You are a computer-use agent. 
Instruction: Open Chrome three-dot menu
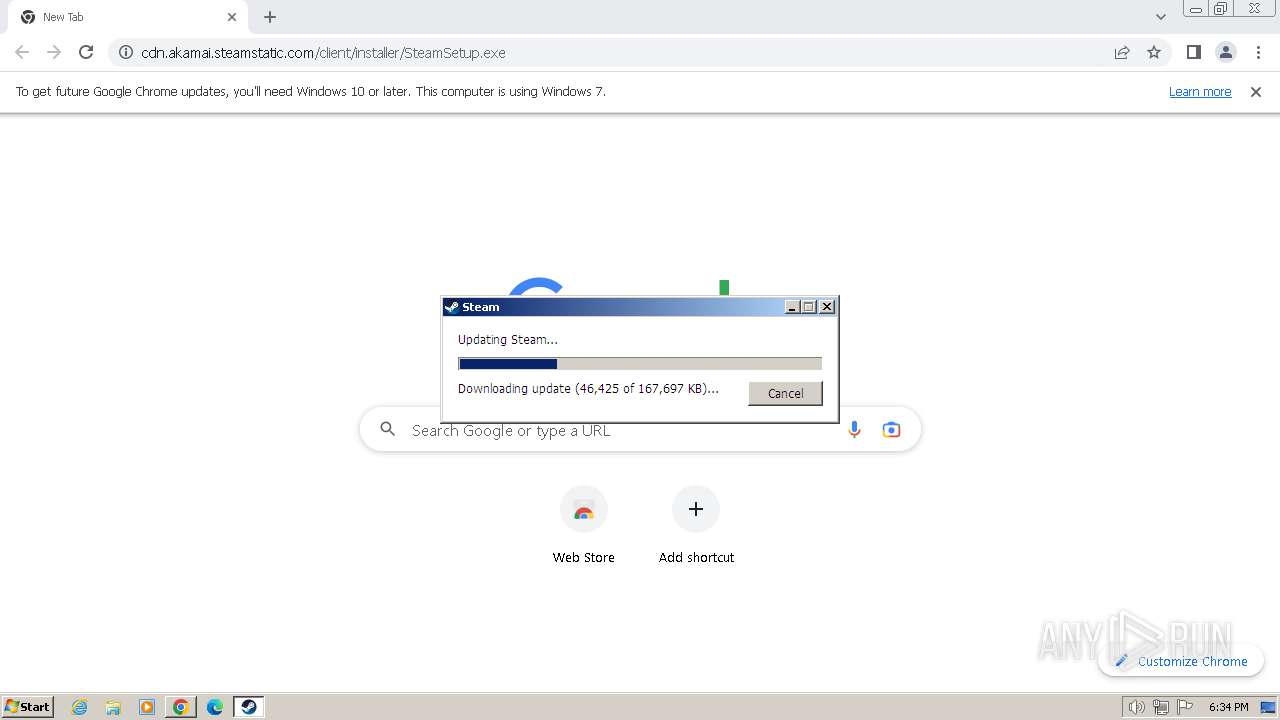1258,52
